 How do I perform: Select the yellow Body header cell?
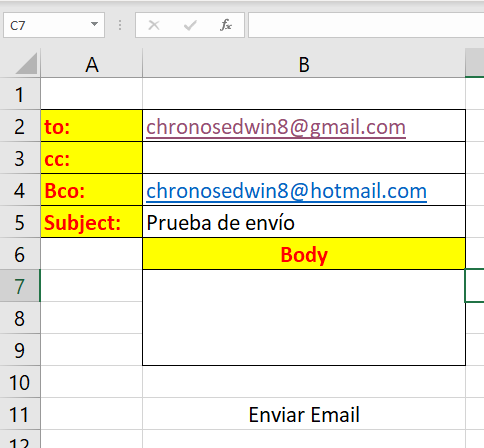[x=304, y=254]
